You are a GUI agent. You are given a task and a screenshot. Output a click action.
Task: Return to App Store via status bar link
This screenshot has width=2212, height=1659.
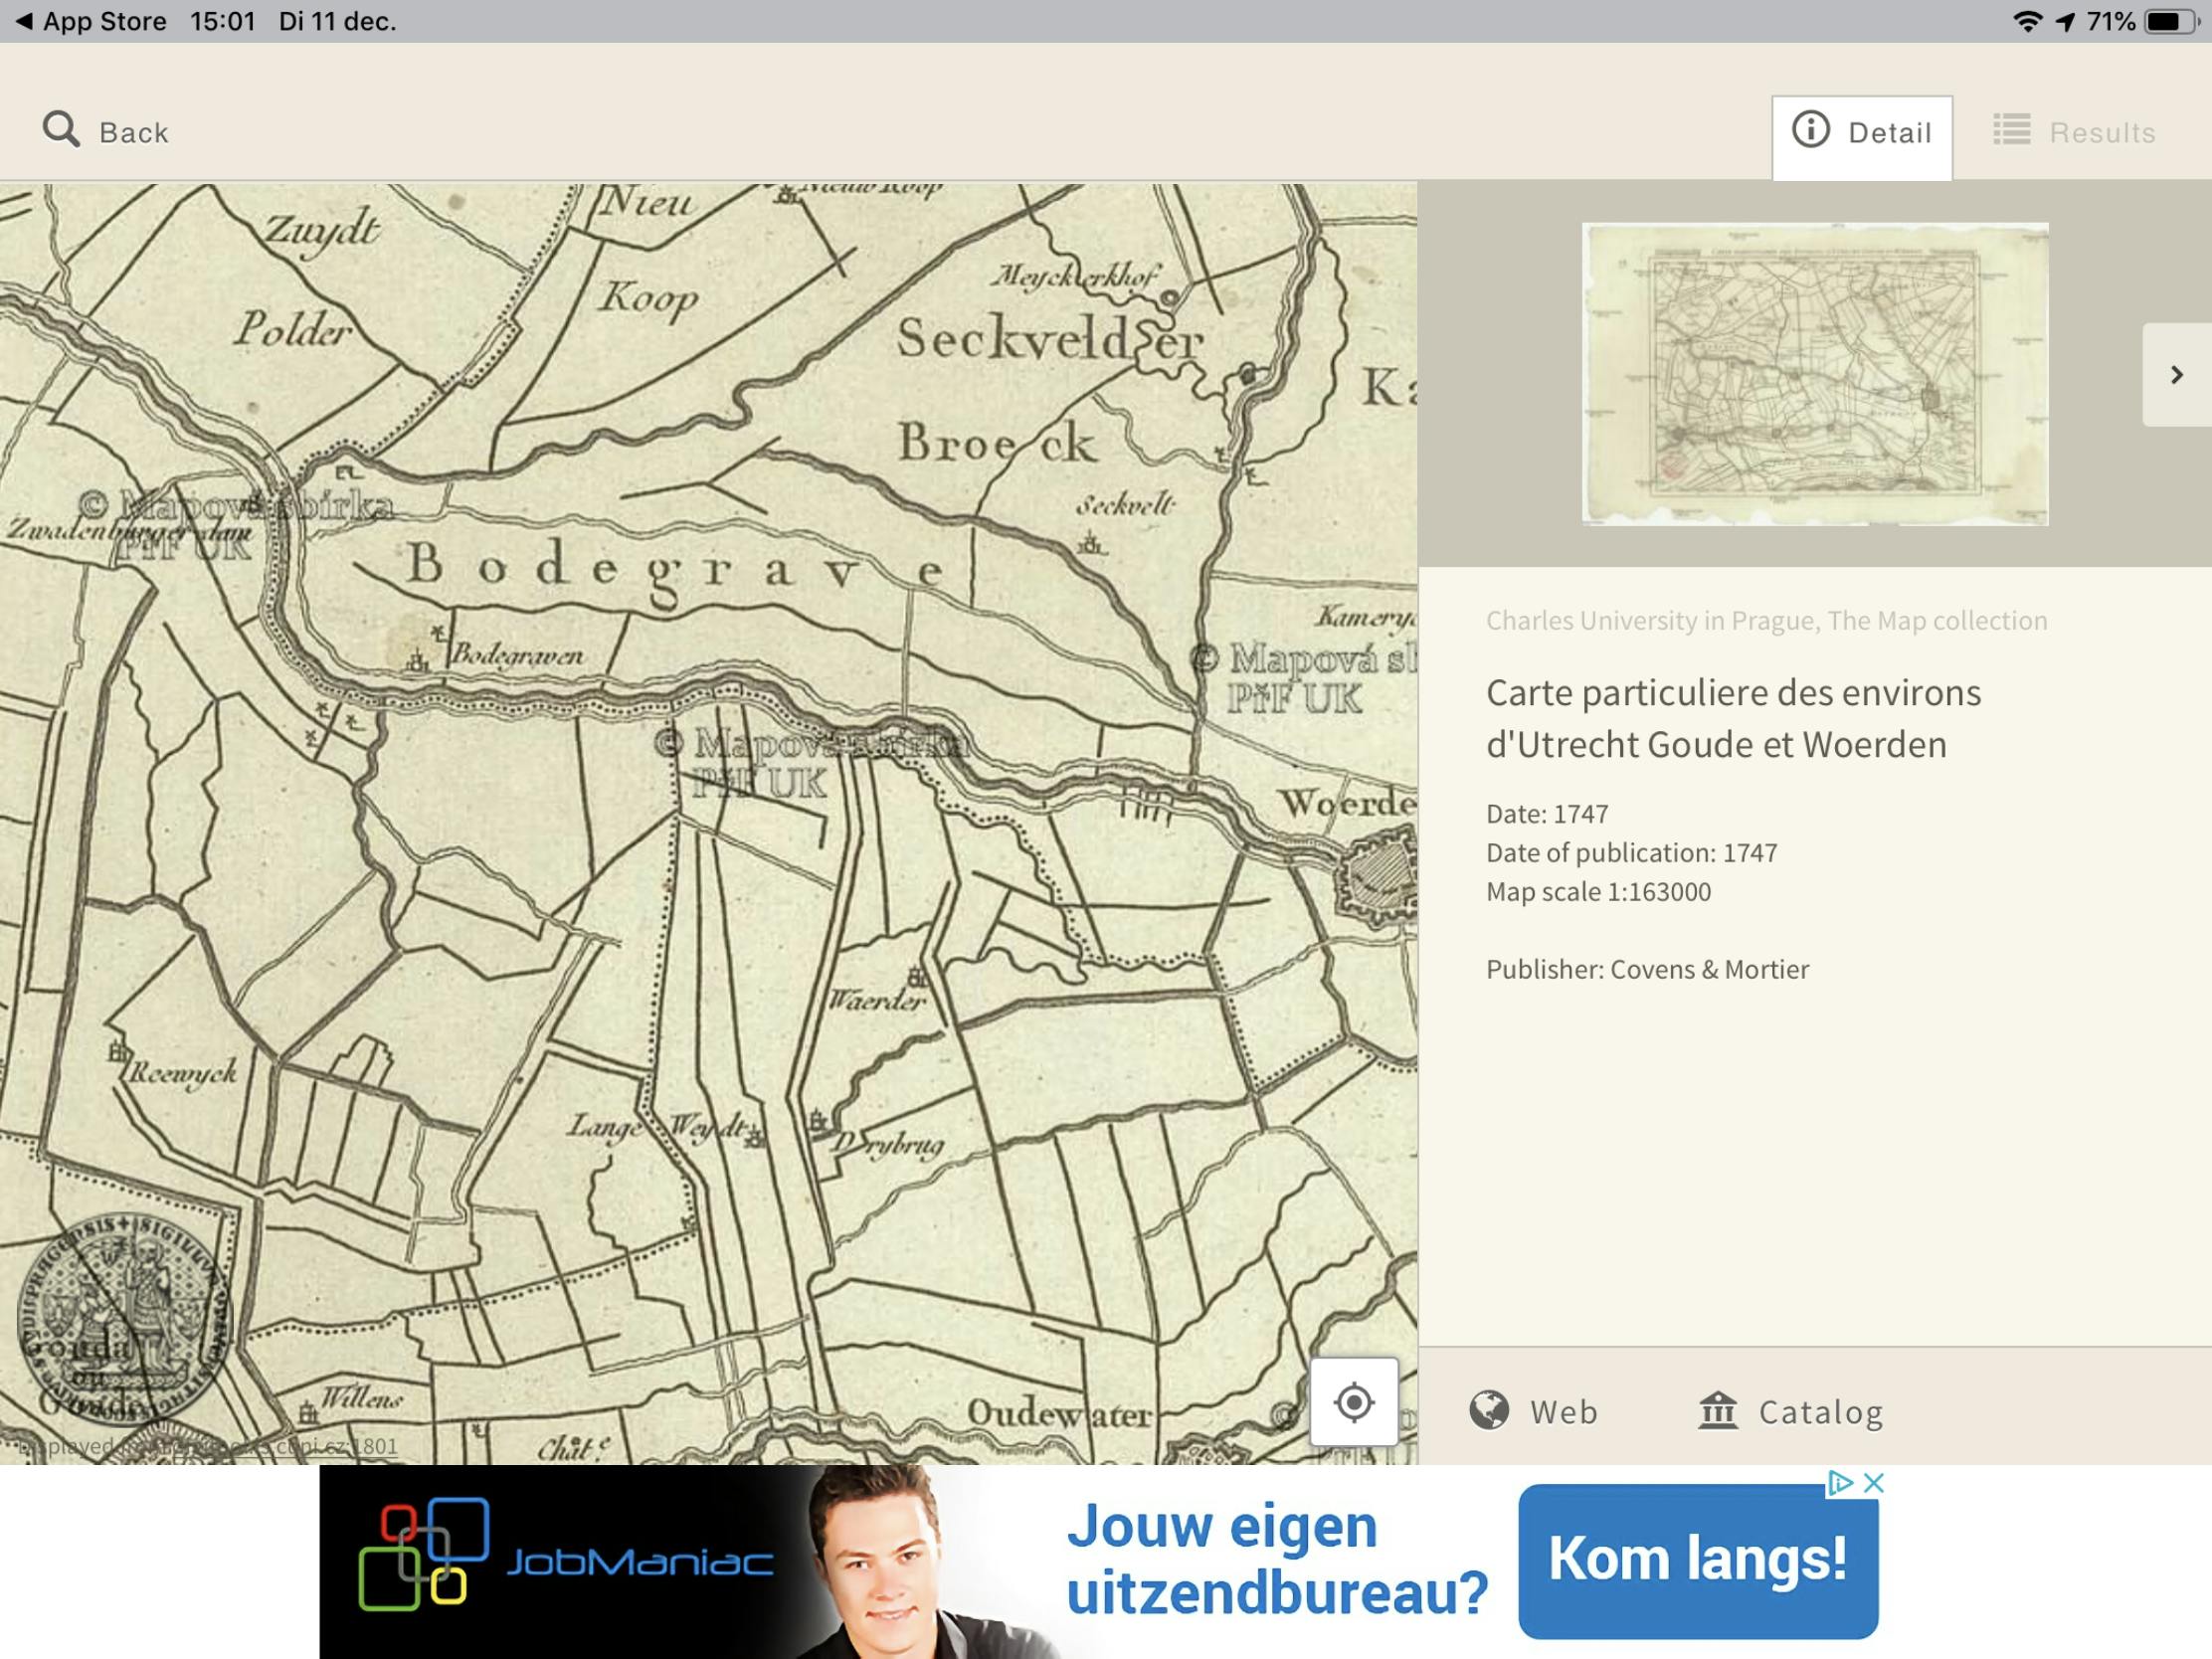pyautogui.click(x=90, y=20)
